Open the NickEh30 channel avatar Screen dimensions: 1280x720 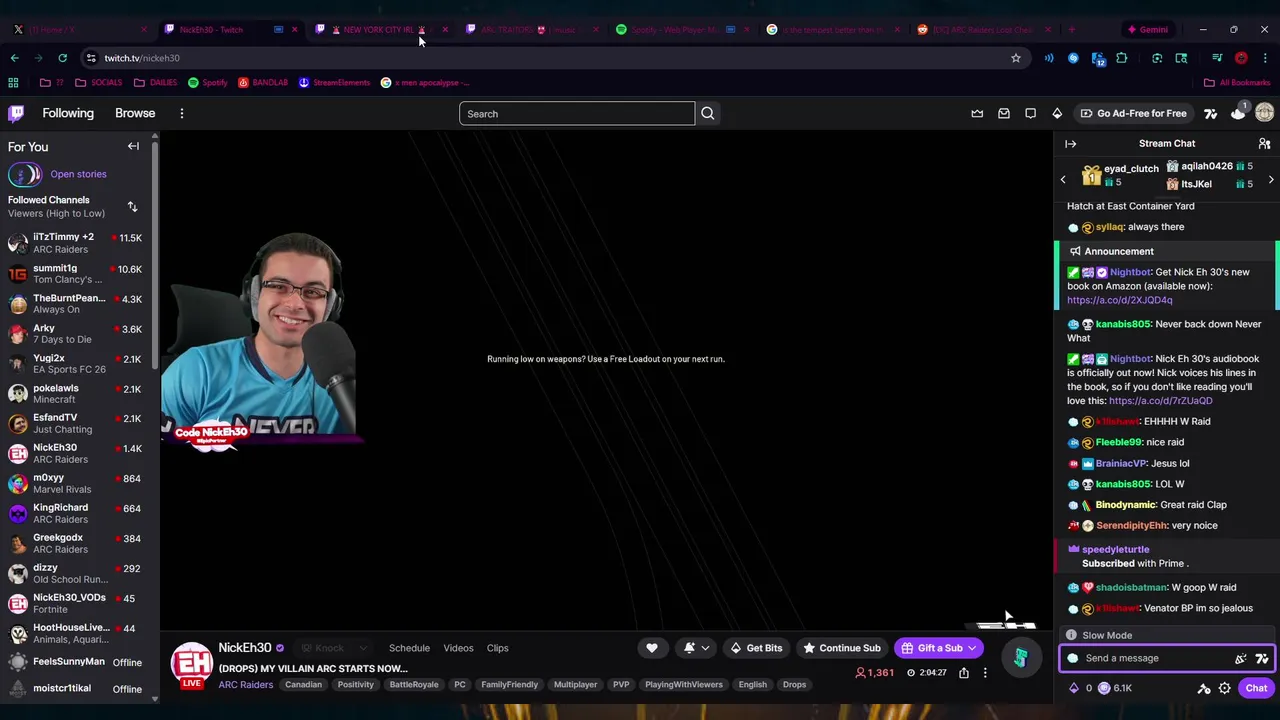191,664
